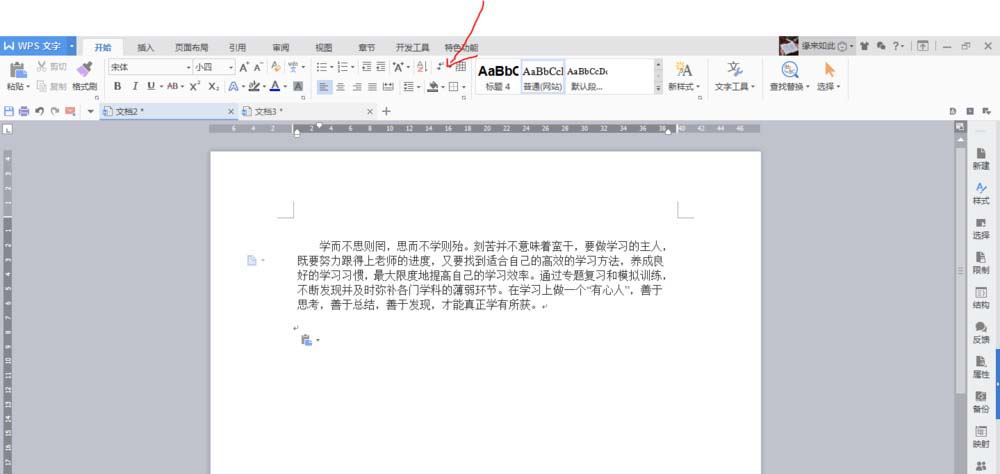1000x474 pixels.
Task: Toggle character shading A button
Action: [x=298, y=86]
